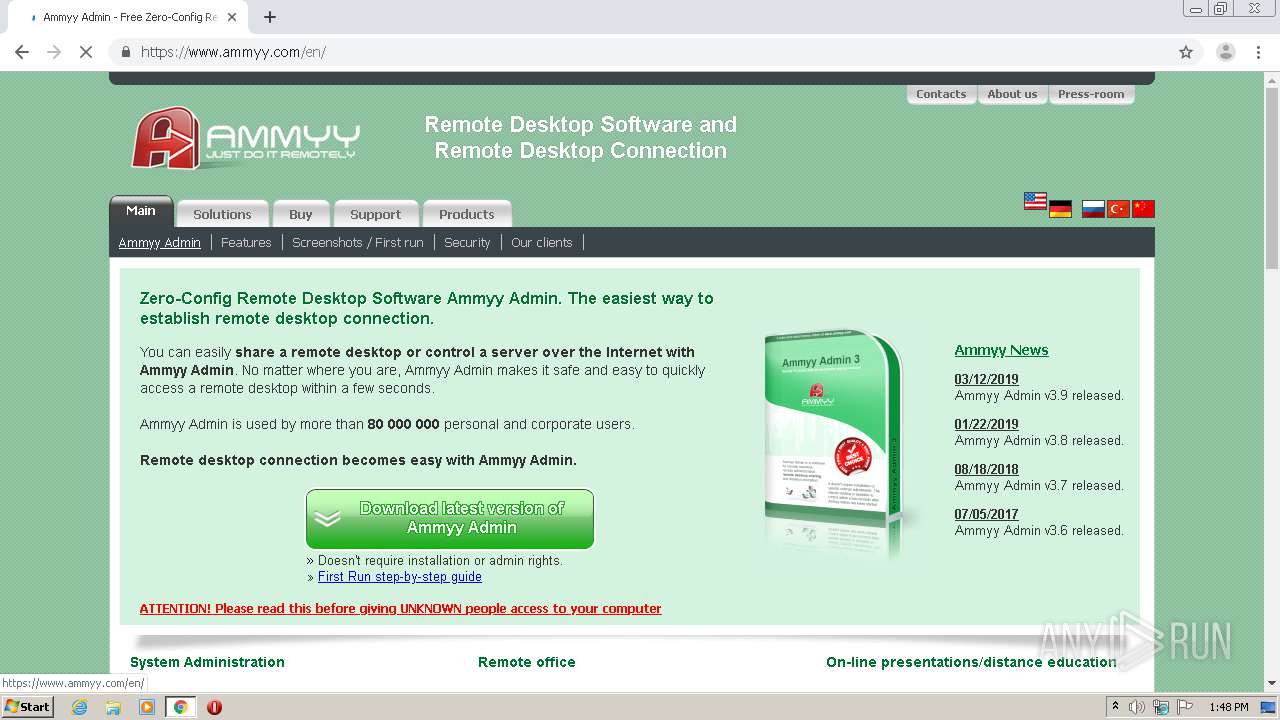Open the Products tab
This screenshot has width=1280, height=720.
[x=467, y=214]
